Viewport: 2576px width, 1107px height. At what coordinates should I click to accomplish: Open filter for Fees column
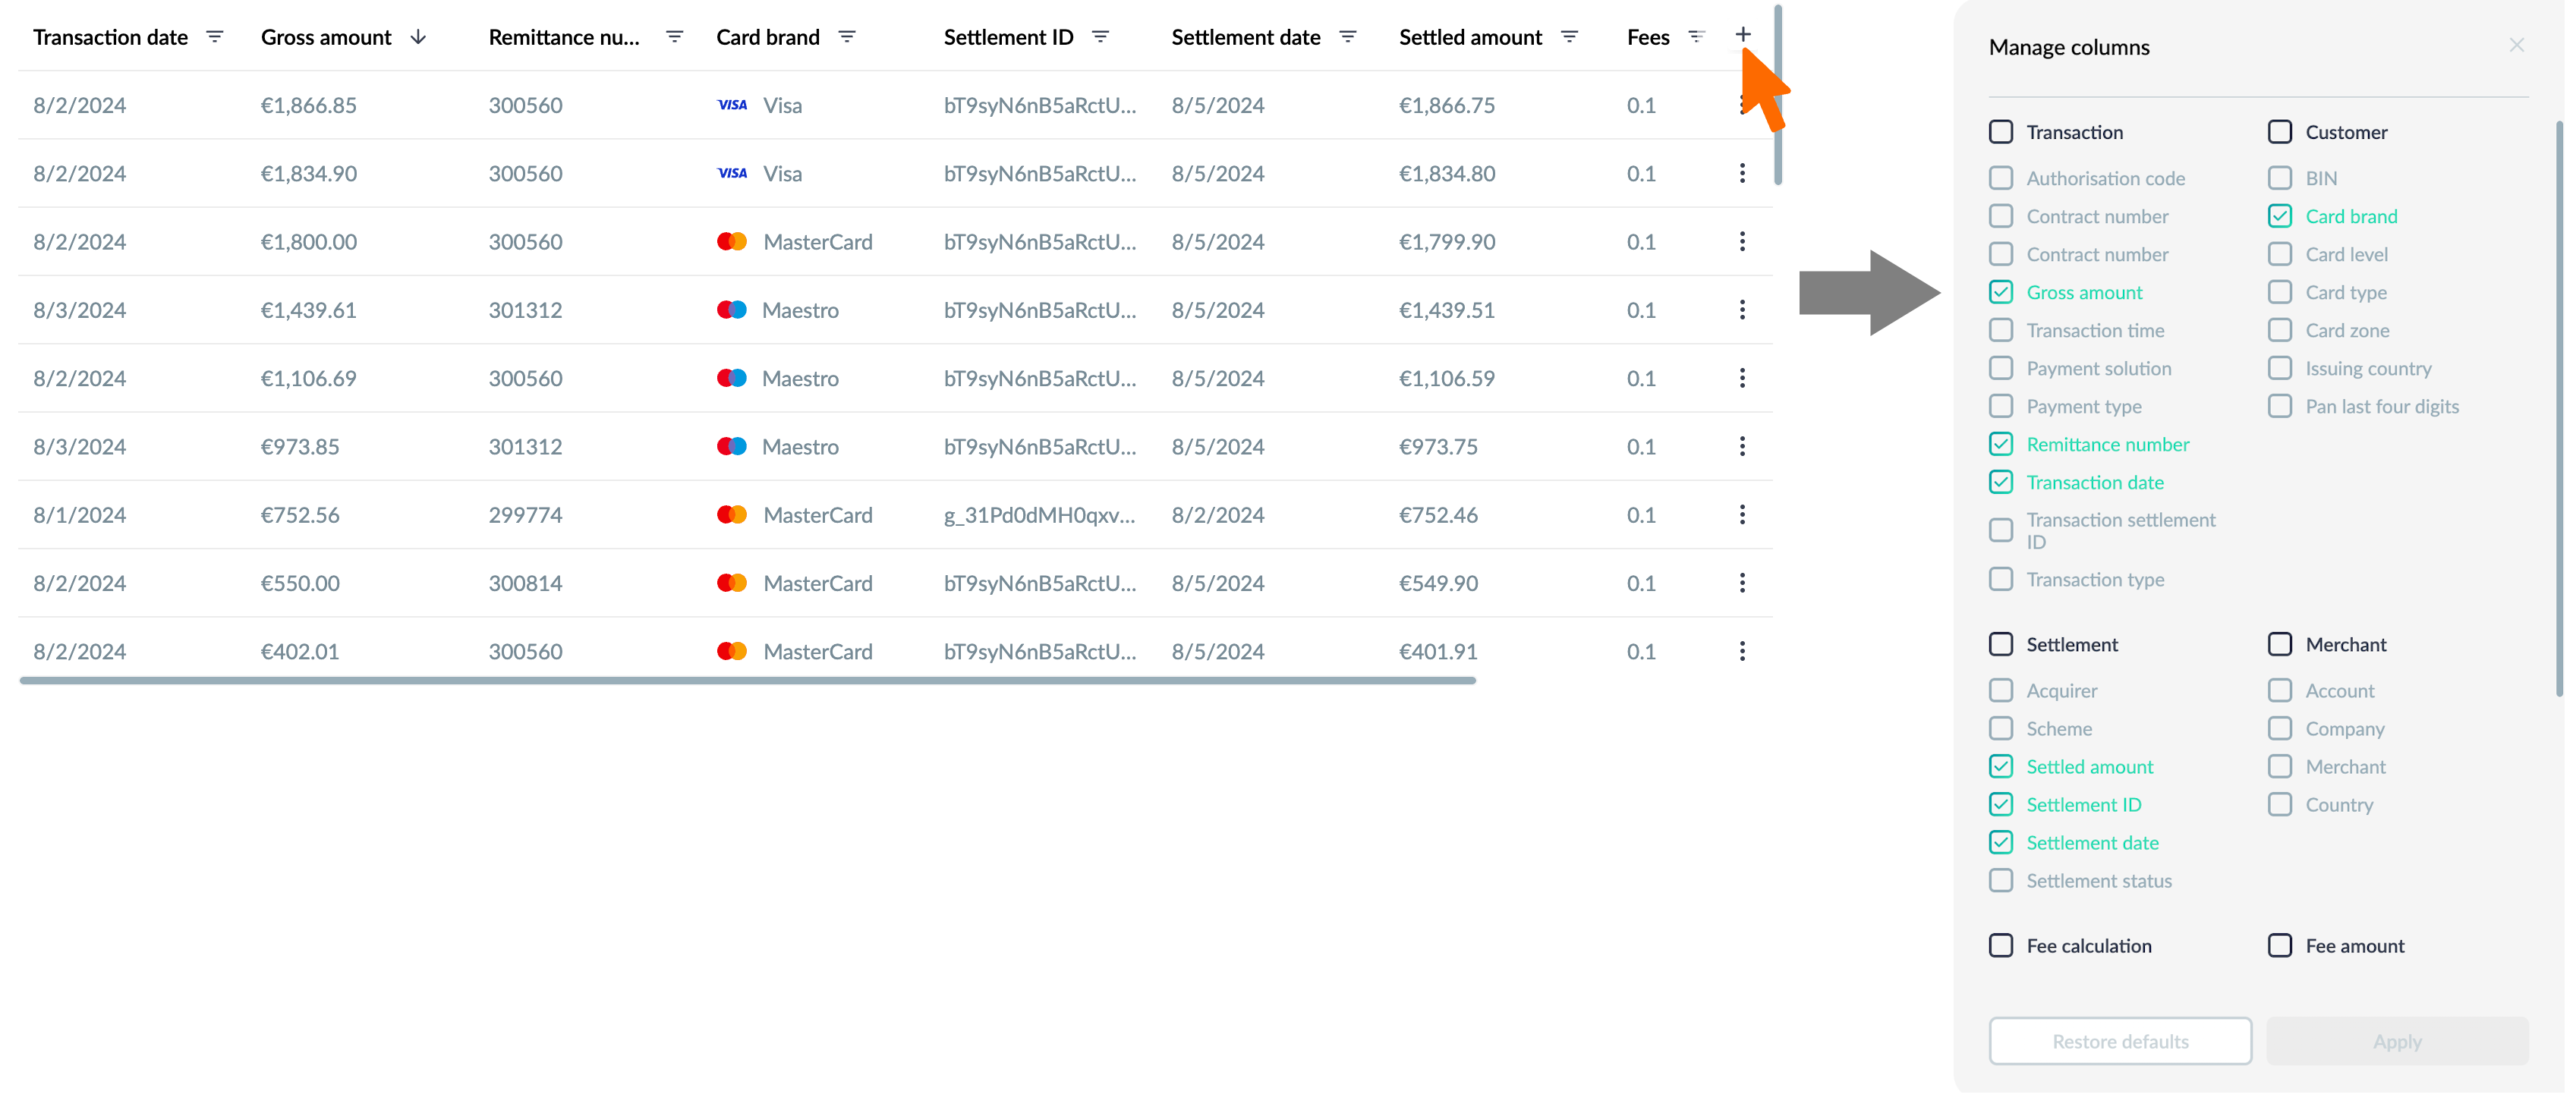point(1696,37)
